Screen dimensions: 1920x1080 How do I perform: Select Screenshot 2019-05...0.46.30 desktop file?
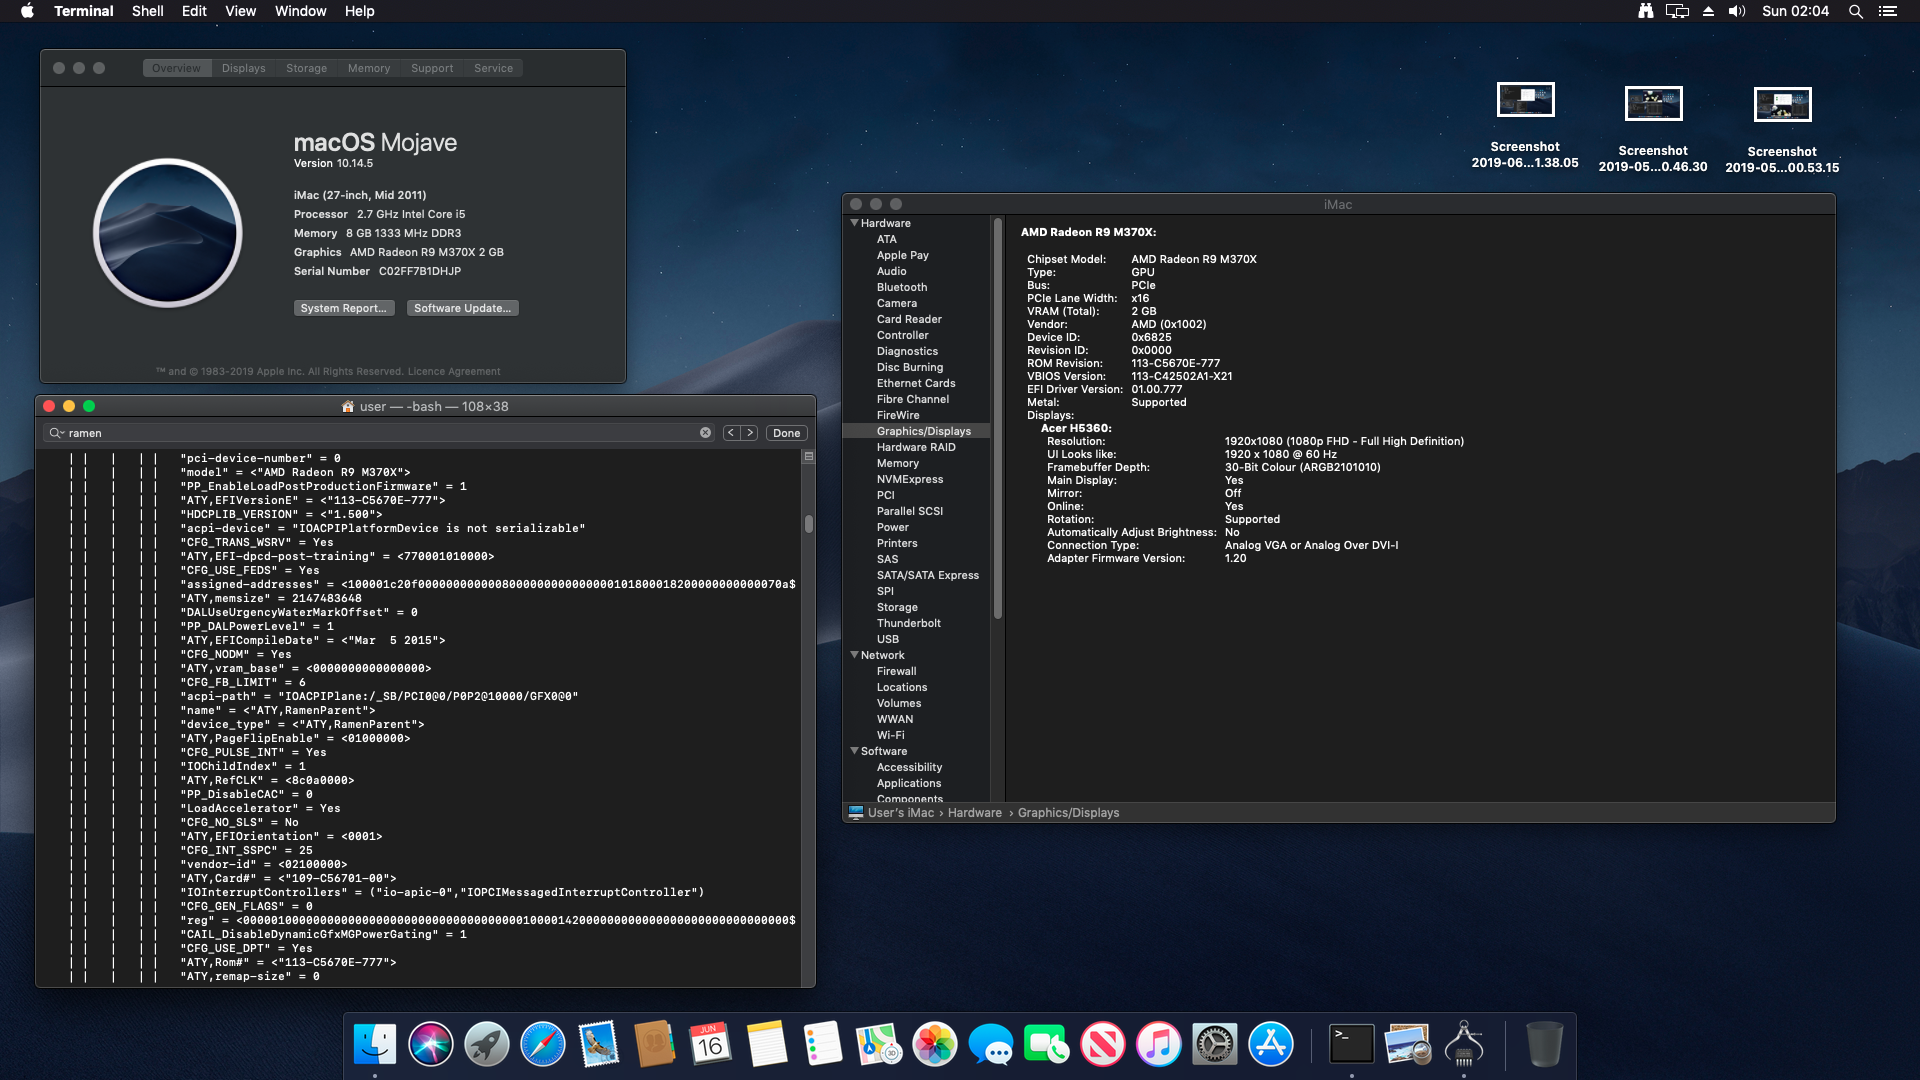[x=1653, y=130]
